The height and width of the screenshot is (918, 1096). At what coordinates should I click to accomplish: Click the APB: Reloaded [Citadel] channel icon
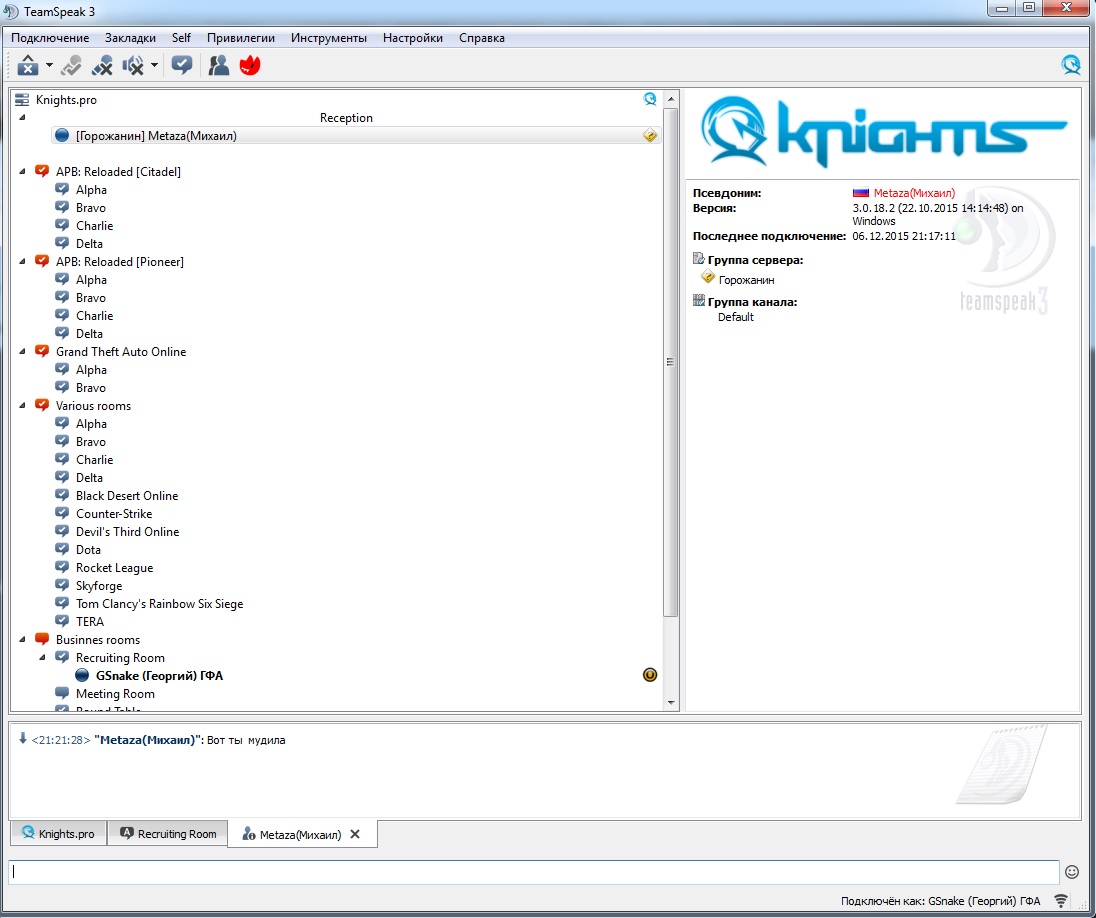[42, 171]
